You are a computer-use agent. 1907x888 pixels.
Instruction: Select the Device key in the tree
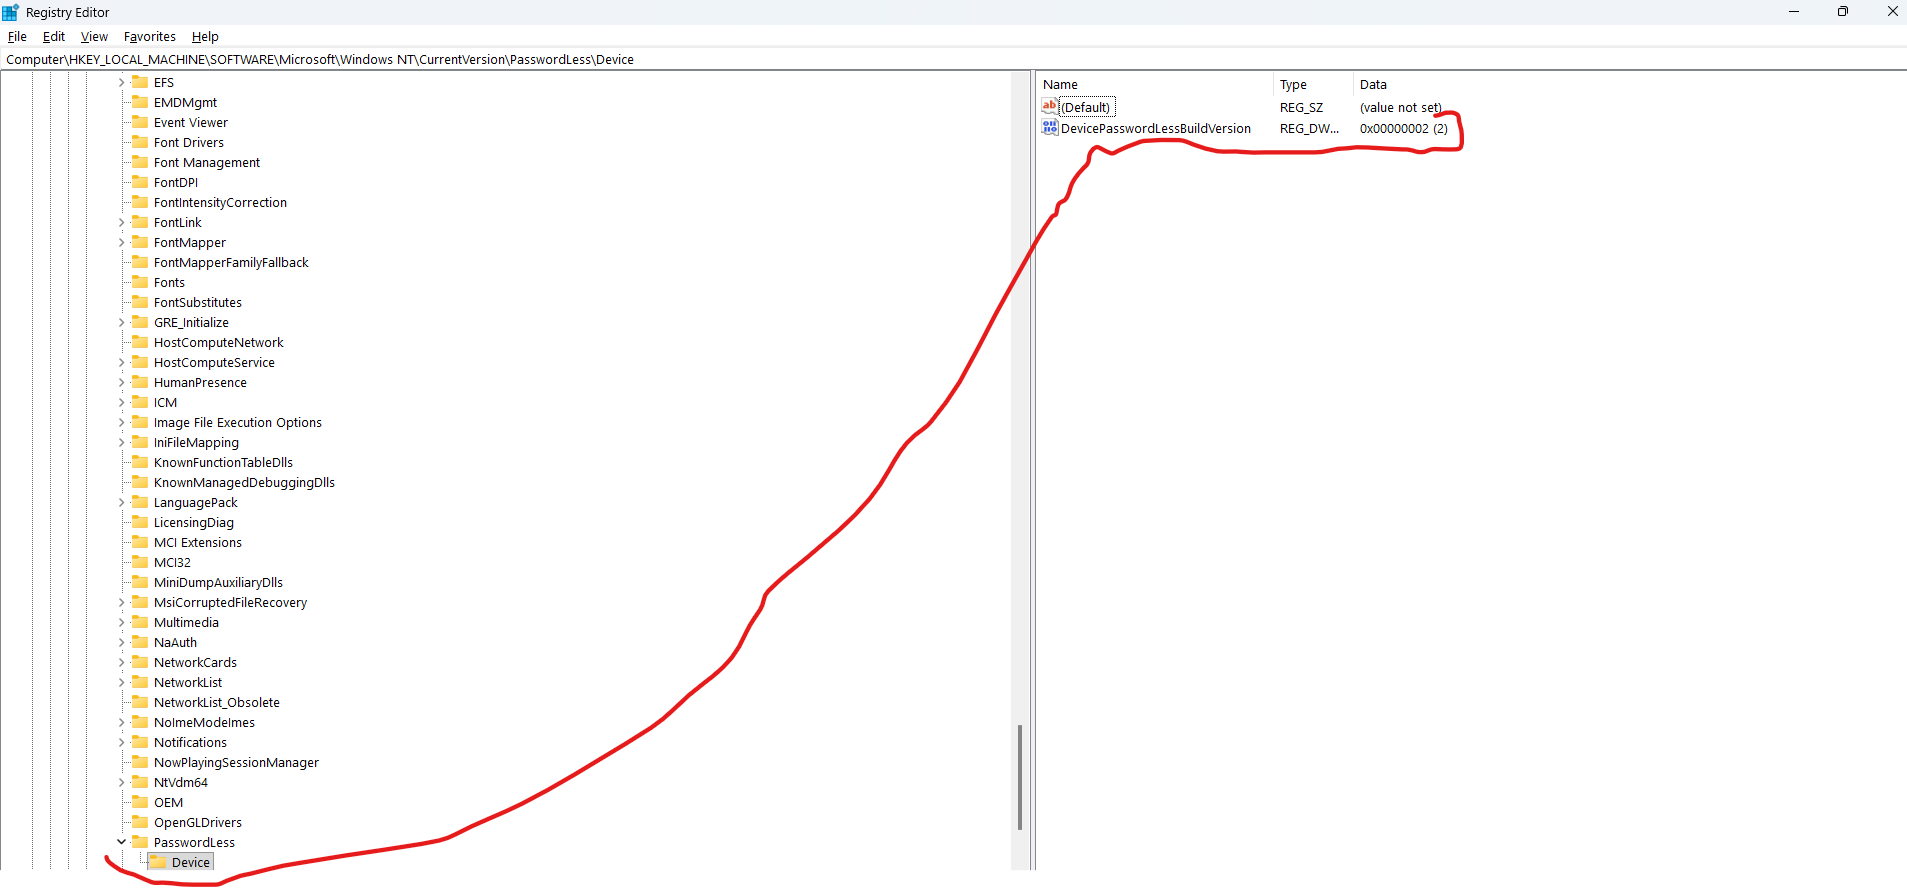point(191,862)
